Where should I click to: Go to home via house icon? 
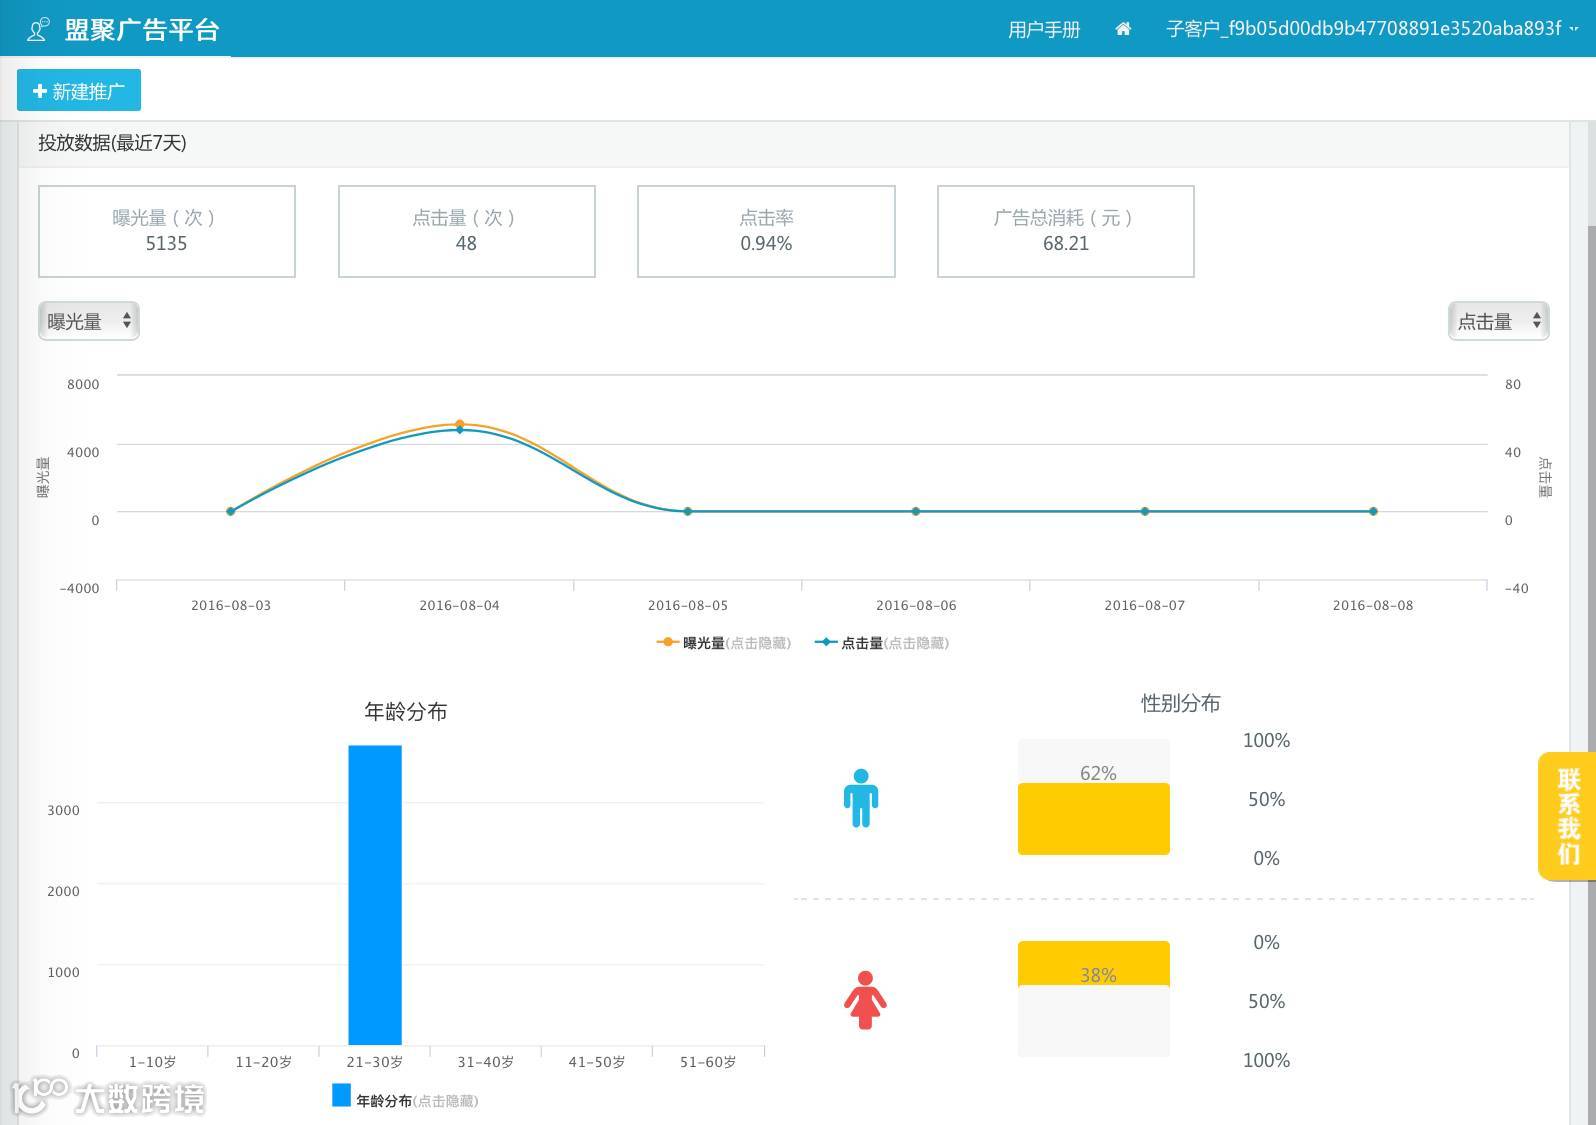[1123, 29]
